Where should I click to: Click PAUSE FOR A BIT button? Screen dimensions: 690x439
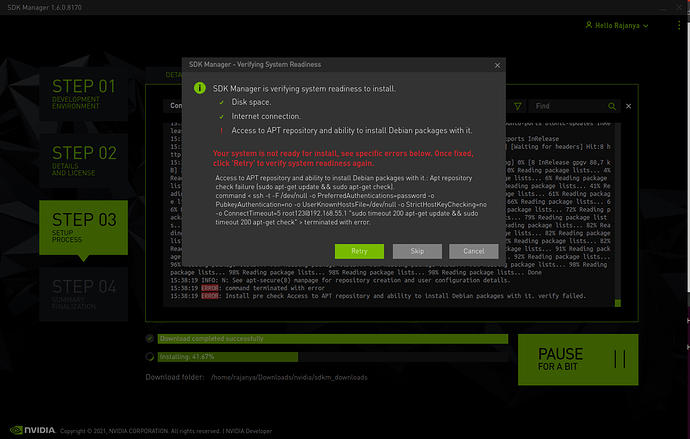click(578, 359)
